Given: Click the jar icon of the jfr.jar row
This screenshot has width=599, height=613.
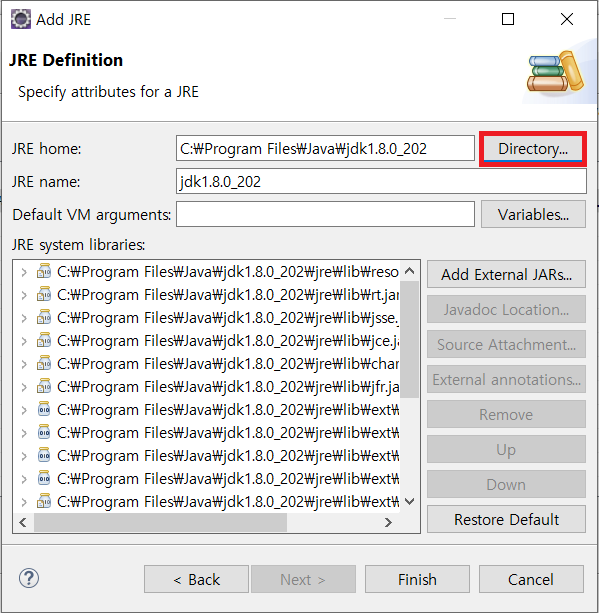Looking at the screenshot, I should 44,386.
